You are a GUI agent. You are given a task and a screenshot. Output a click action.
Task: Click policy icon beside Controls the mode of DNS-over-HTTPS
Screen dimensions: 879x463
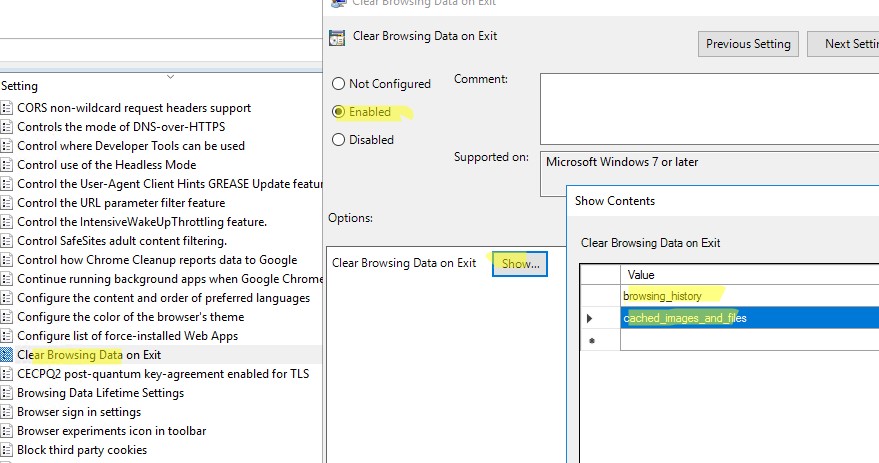pos(6,127)
